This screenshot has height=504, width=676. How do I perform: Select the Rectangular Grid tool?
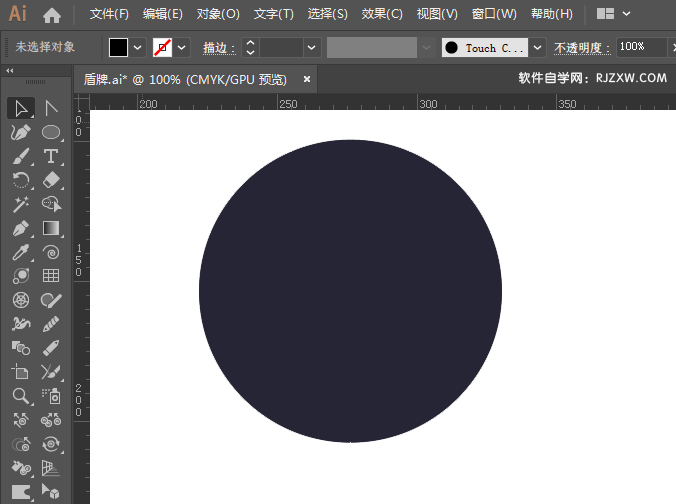(51, 275)
